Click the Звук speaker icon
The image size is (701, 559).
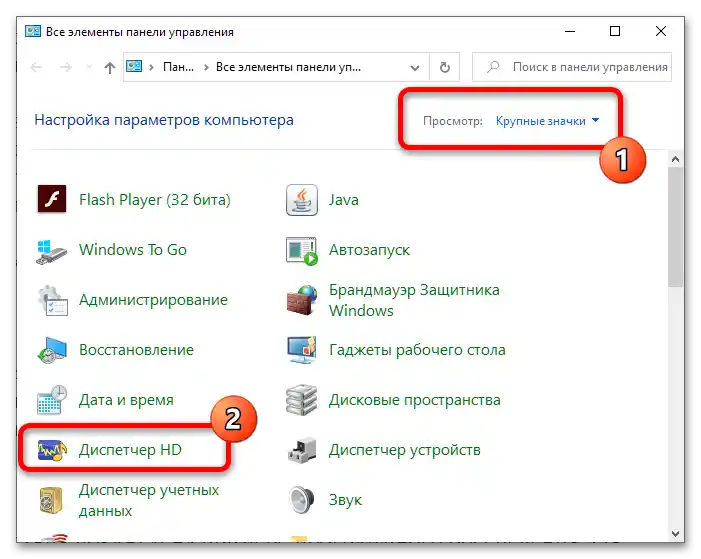pyautogui.click(x=301, y=500)
